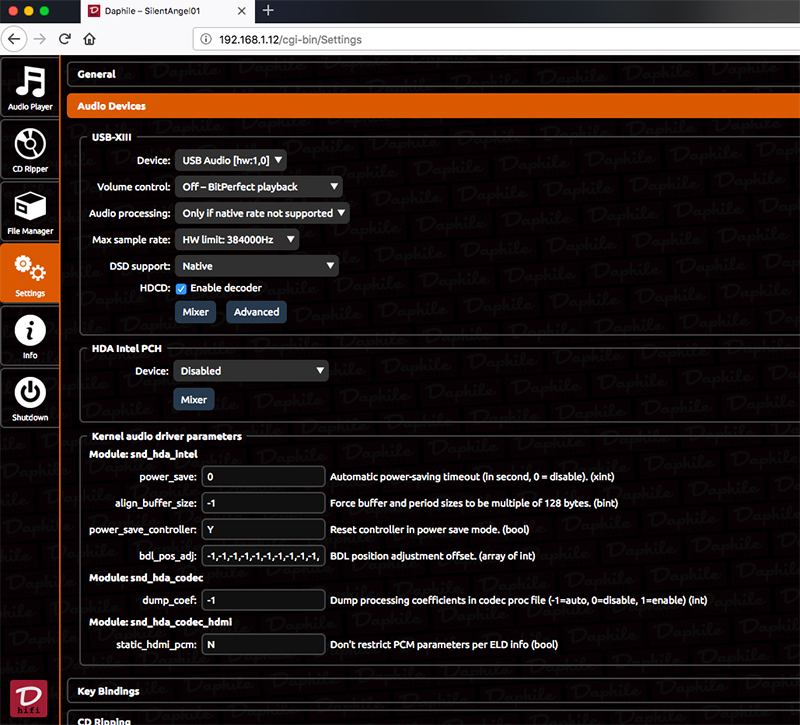800x725 pixels.
Task: Open the USB Audio device dropdown
Action: point(231,160)
